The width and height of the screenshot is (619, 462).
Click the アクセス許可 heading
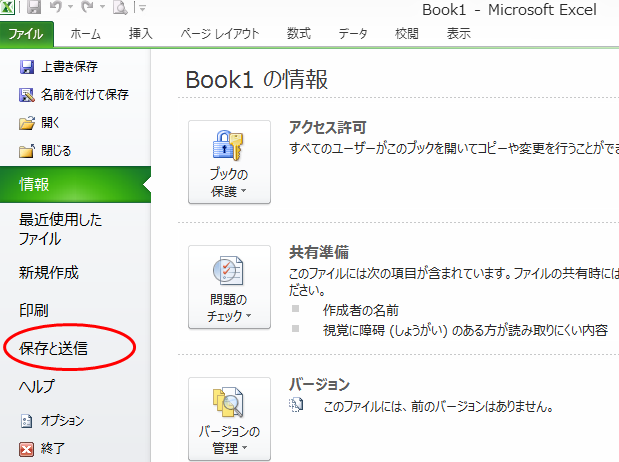(x=328, y=128)
